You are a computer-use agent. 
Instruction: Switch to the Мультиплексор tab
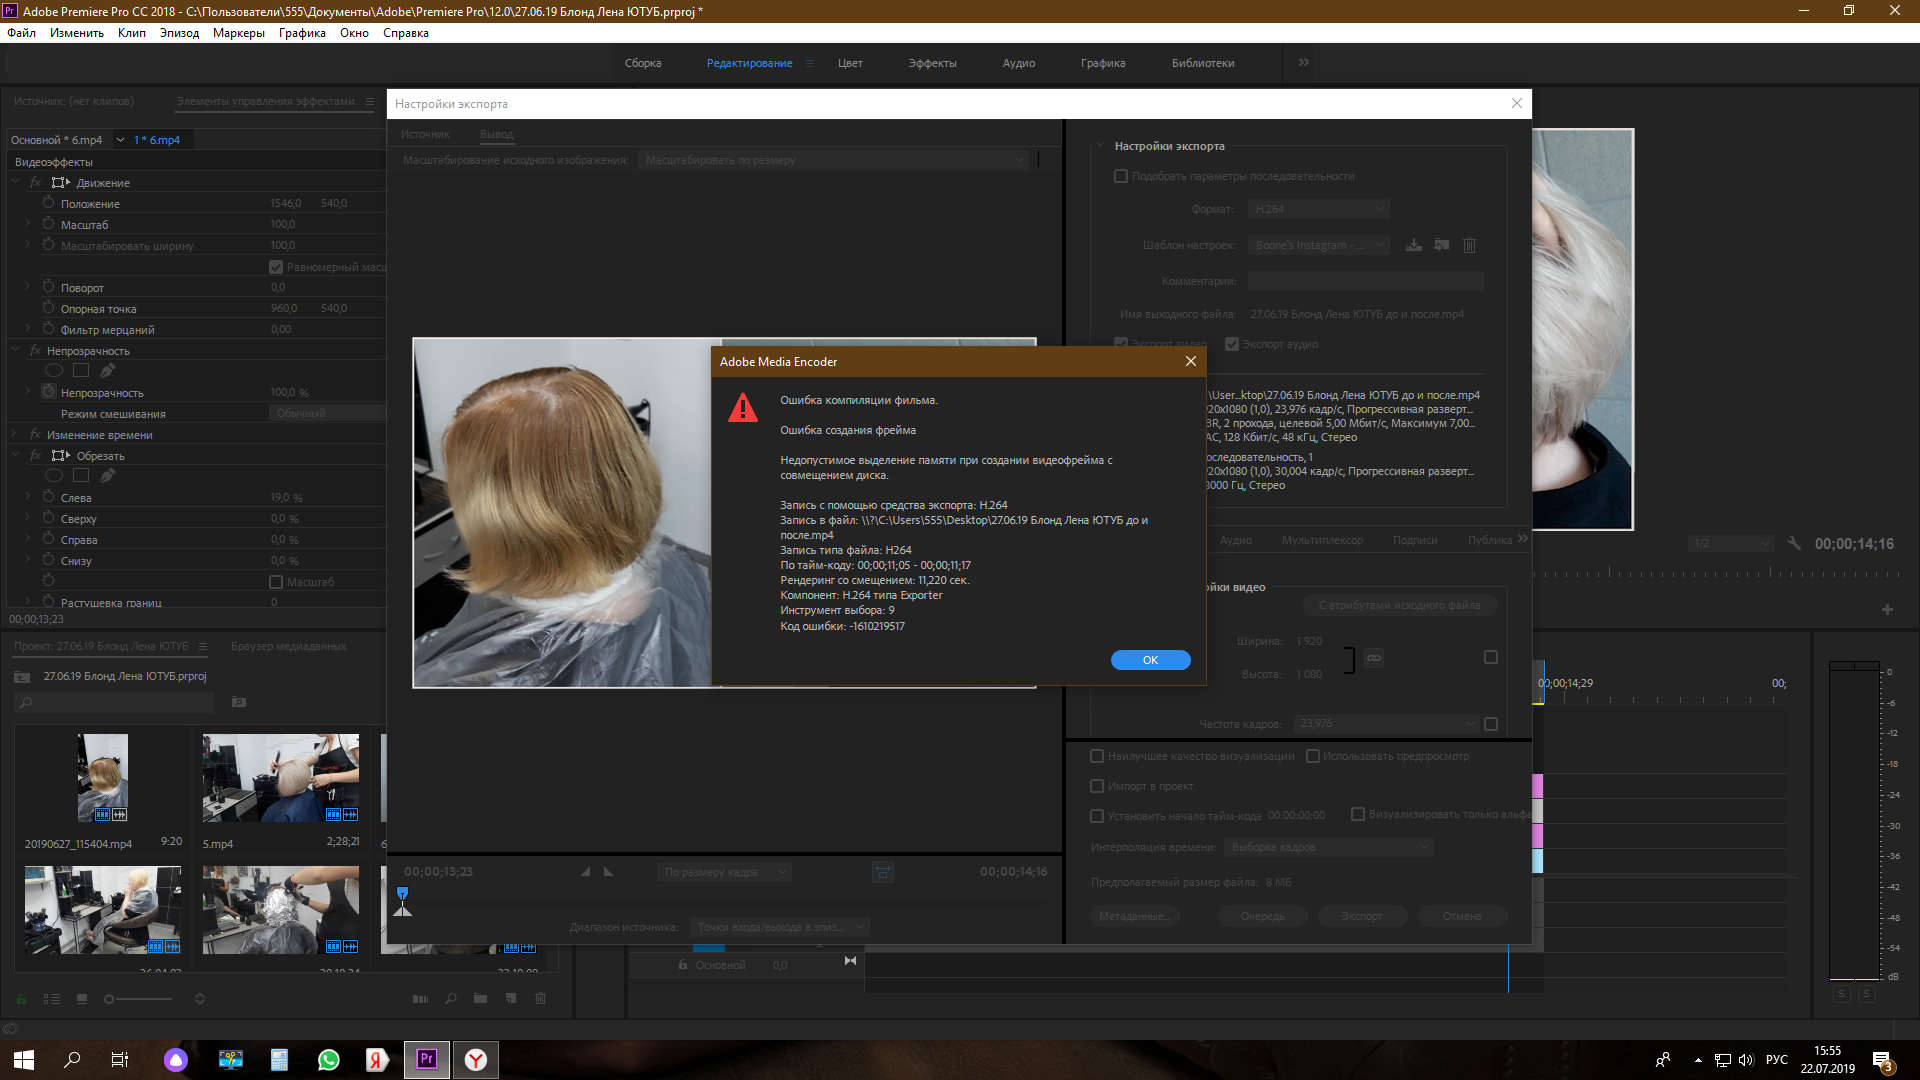[x=1322, y=540]
